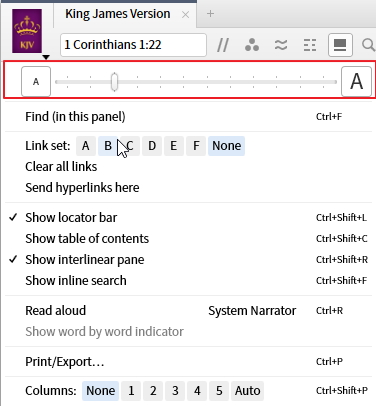Open the KJV resource panel menu icon
The height and width of the screenshot is (406, 376).
point(27,32)
